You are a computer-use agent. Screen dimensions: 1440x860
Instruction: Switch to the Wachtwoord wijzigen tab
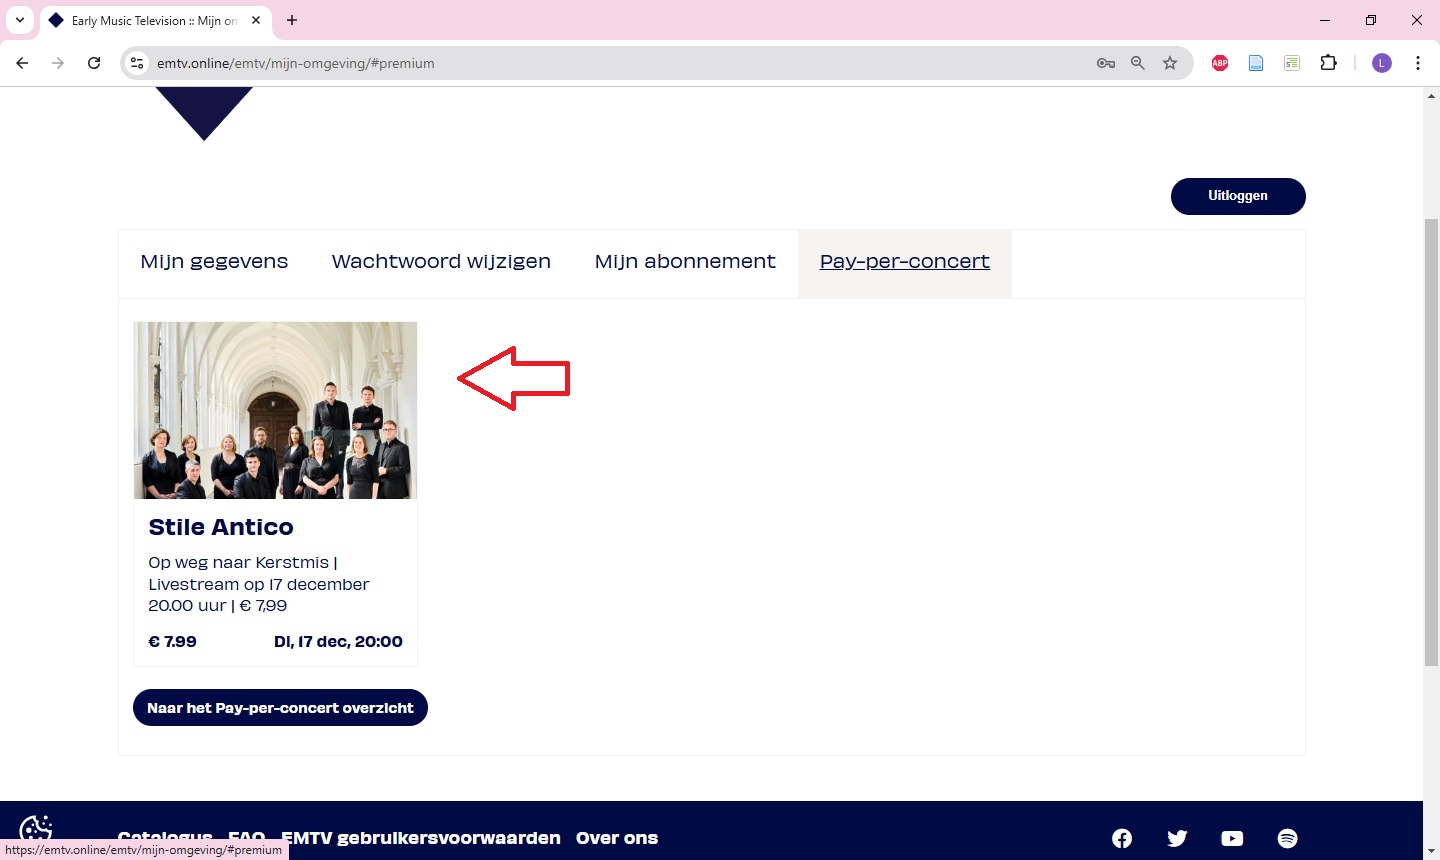click(441, 262)
